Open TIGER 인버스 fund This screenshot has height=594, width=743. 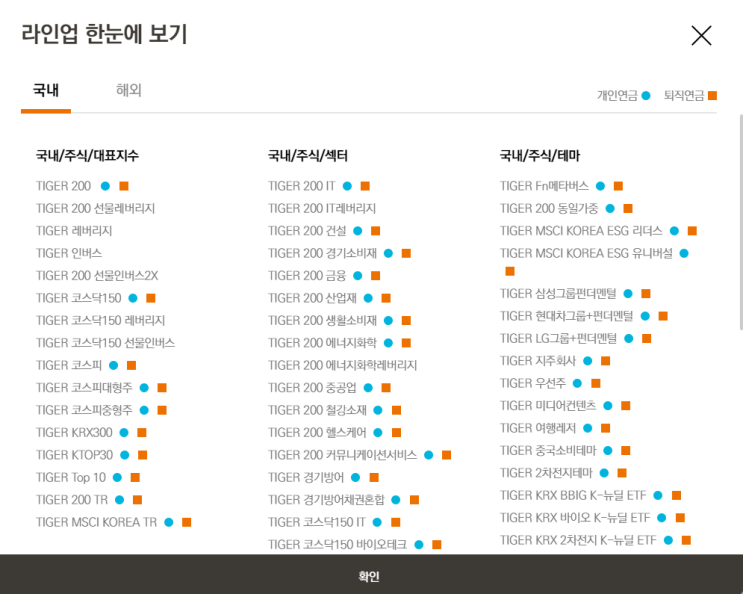pos(69,253)
